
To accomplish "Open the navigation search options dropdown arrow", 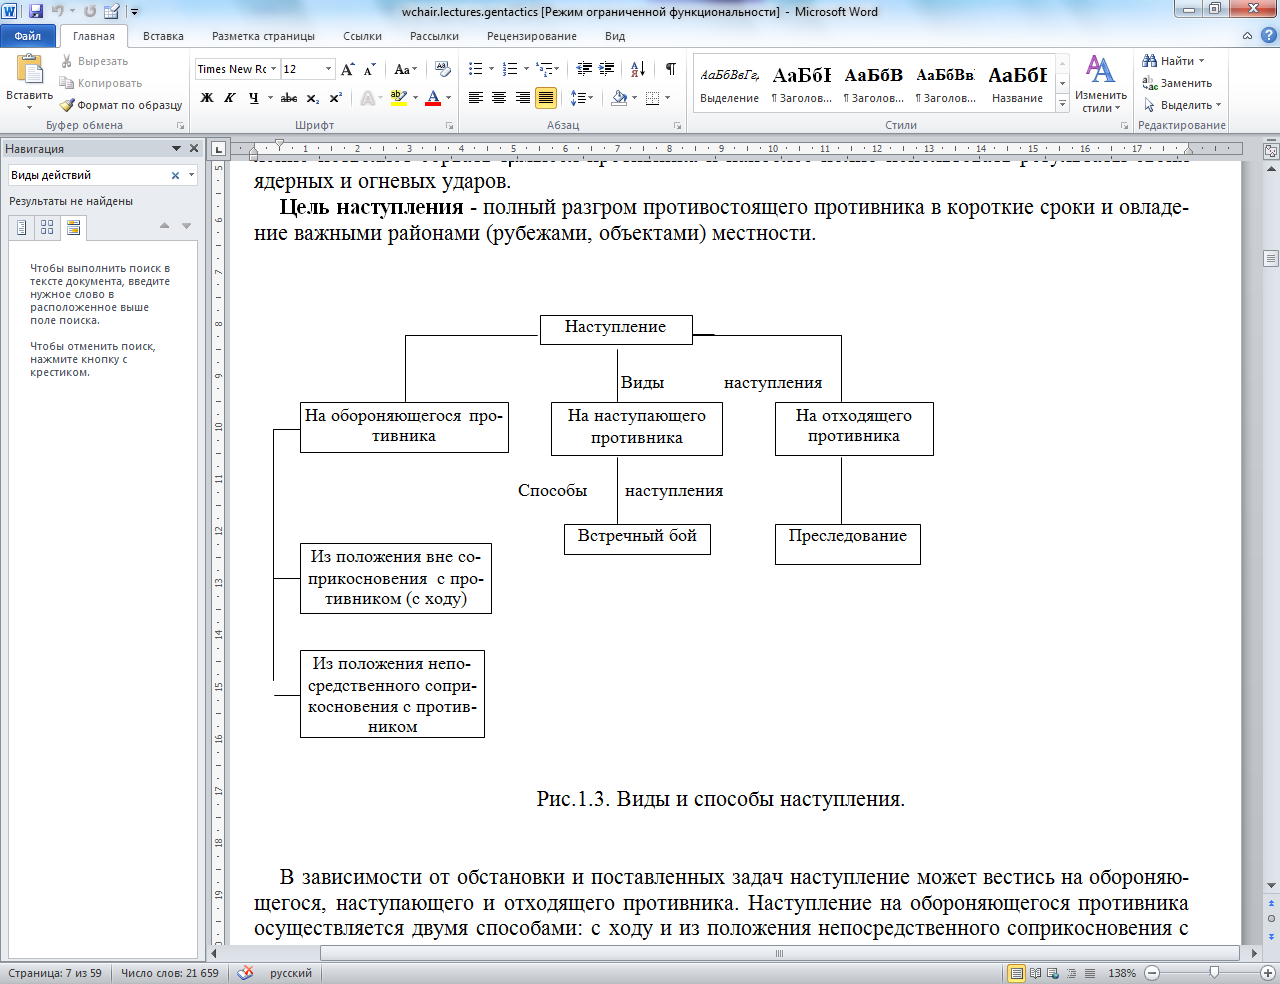I will [x=191, y=175].
